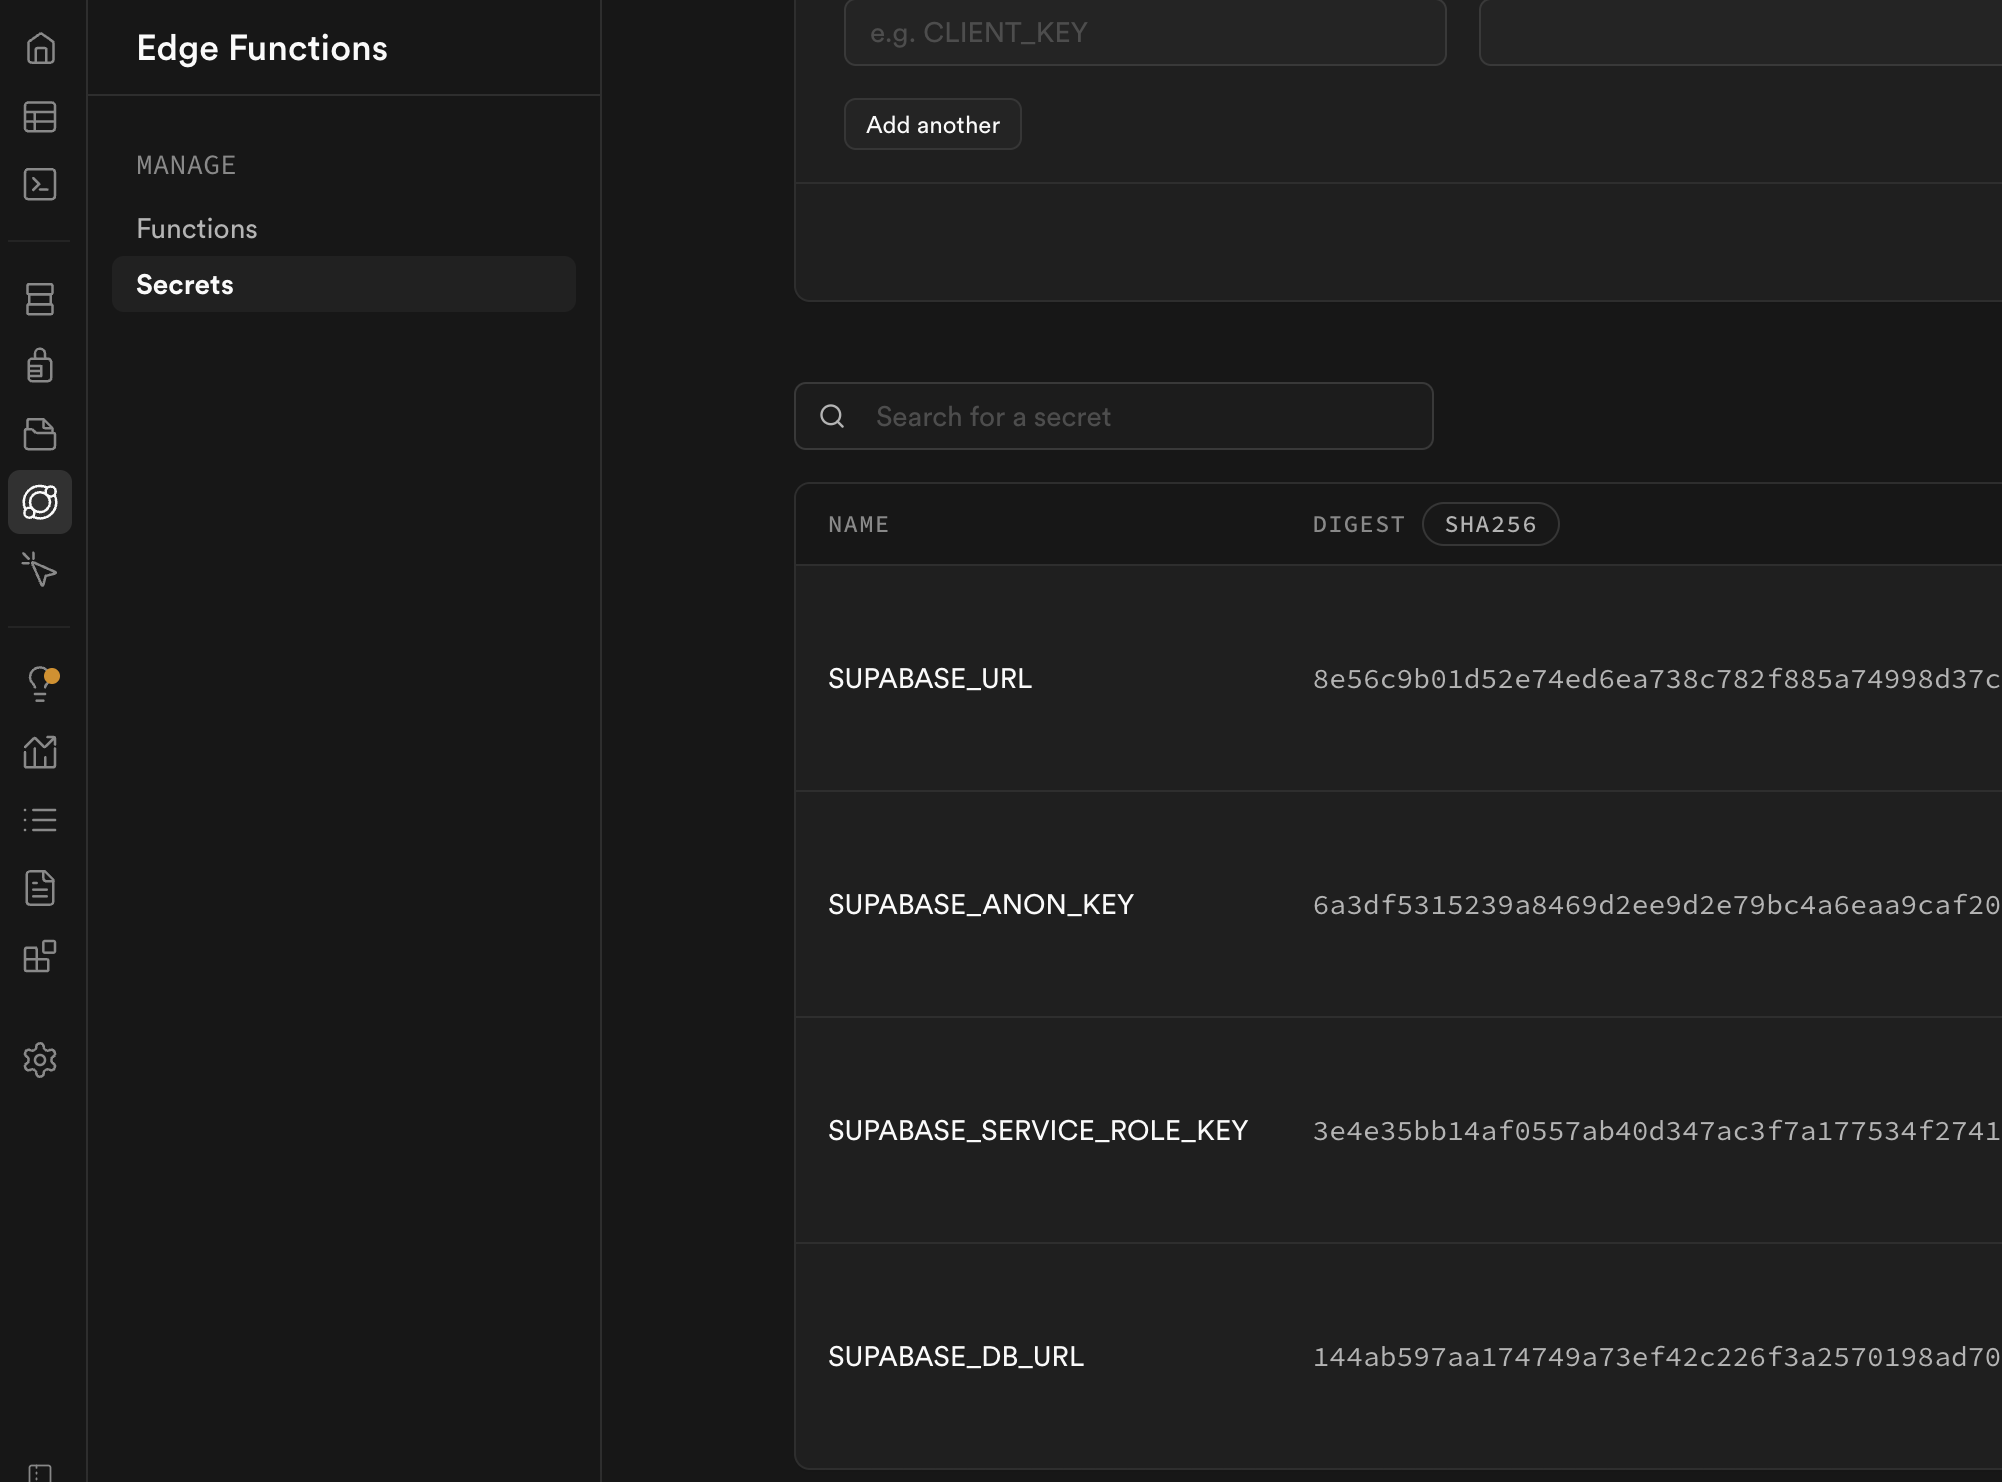The image size is (2002, 1482).
Task: Focus the secret value input field
Action: 1740,33
